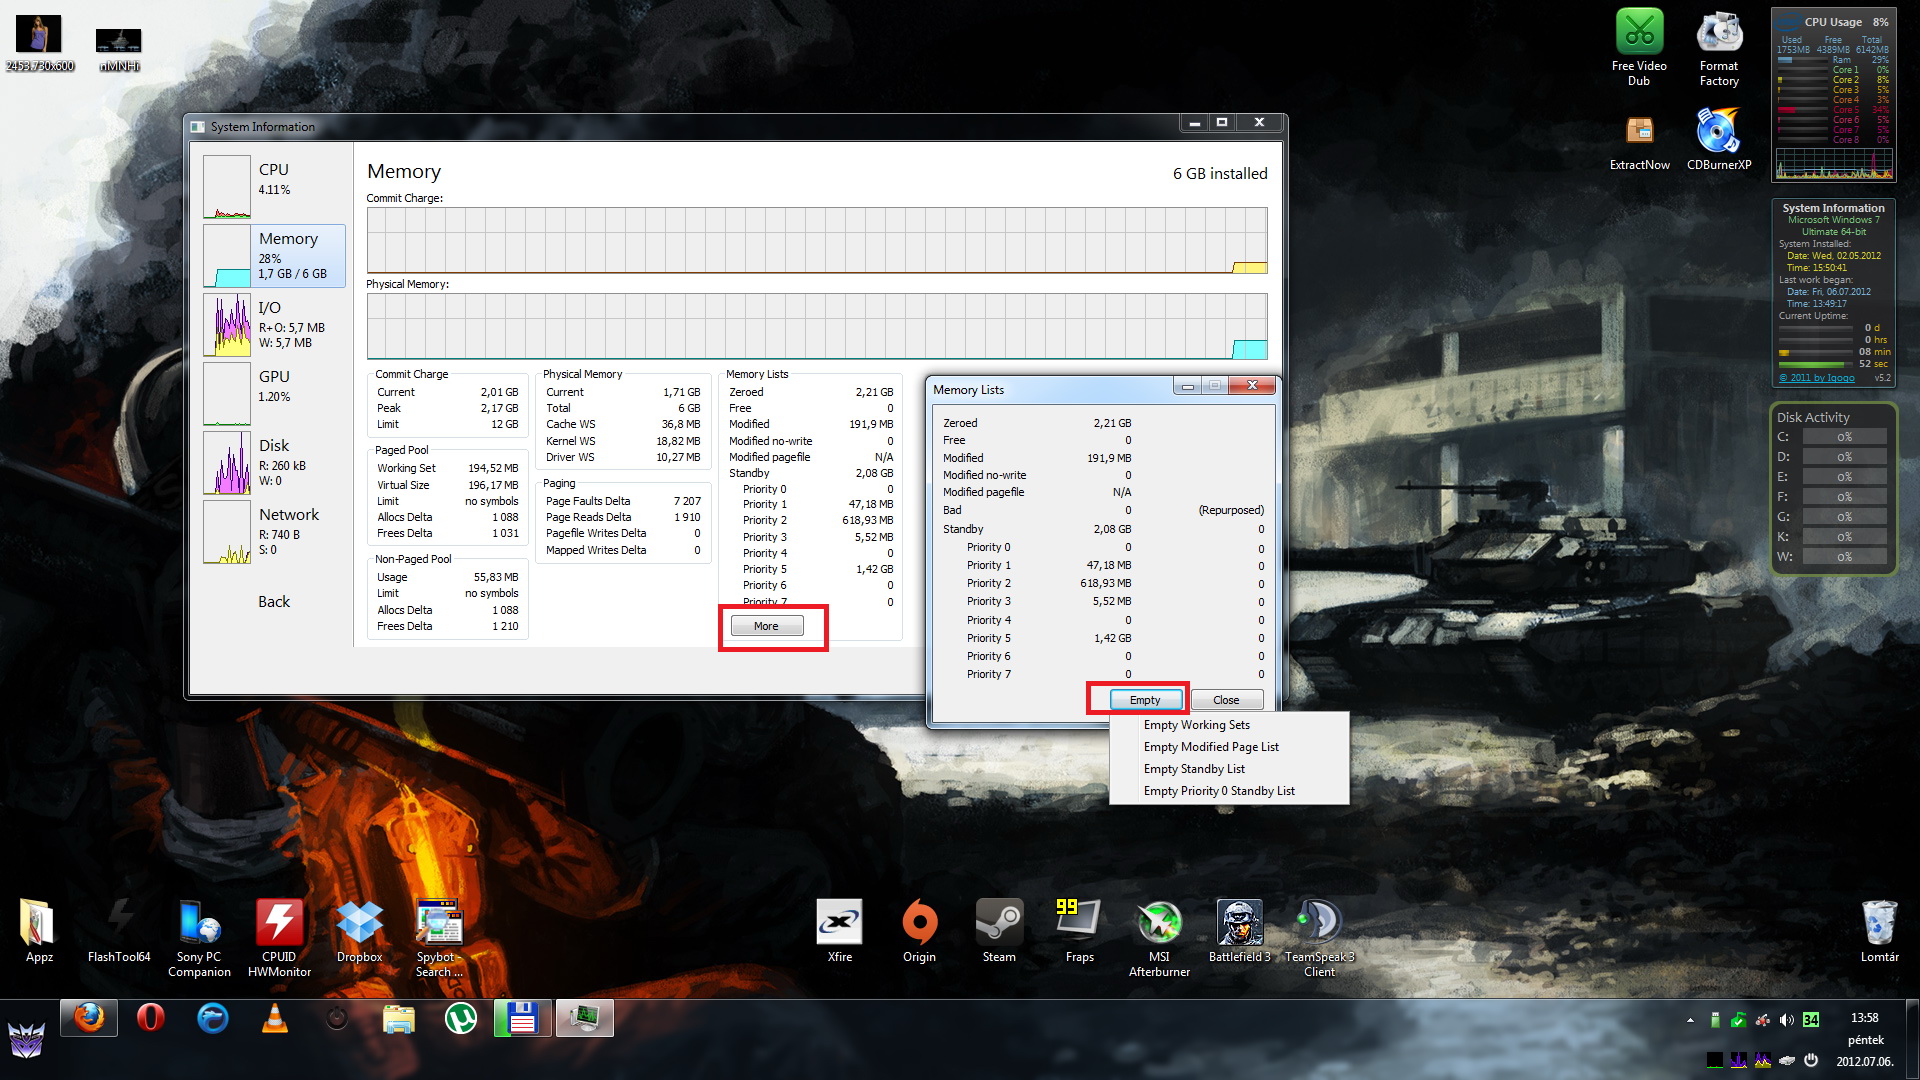The height and width of the screenshot is (1080, 1920).
Task: Click the 2011 by Igogo gadget link
Action: tap(1816, 378)
